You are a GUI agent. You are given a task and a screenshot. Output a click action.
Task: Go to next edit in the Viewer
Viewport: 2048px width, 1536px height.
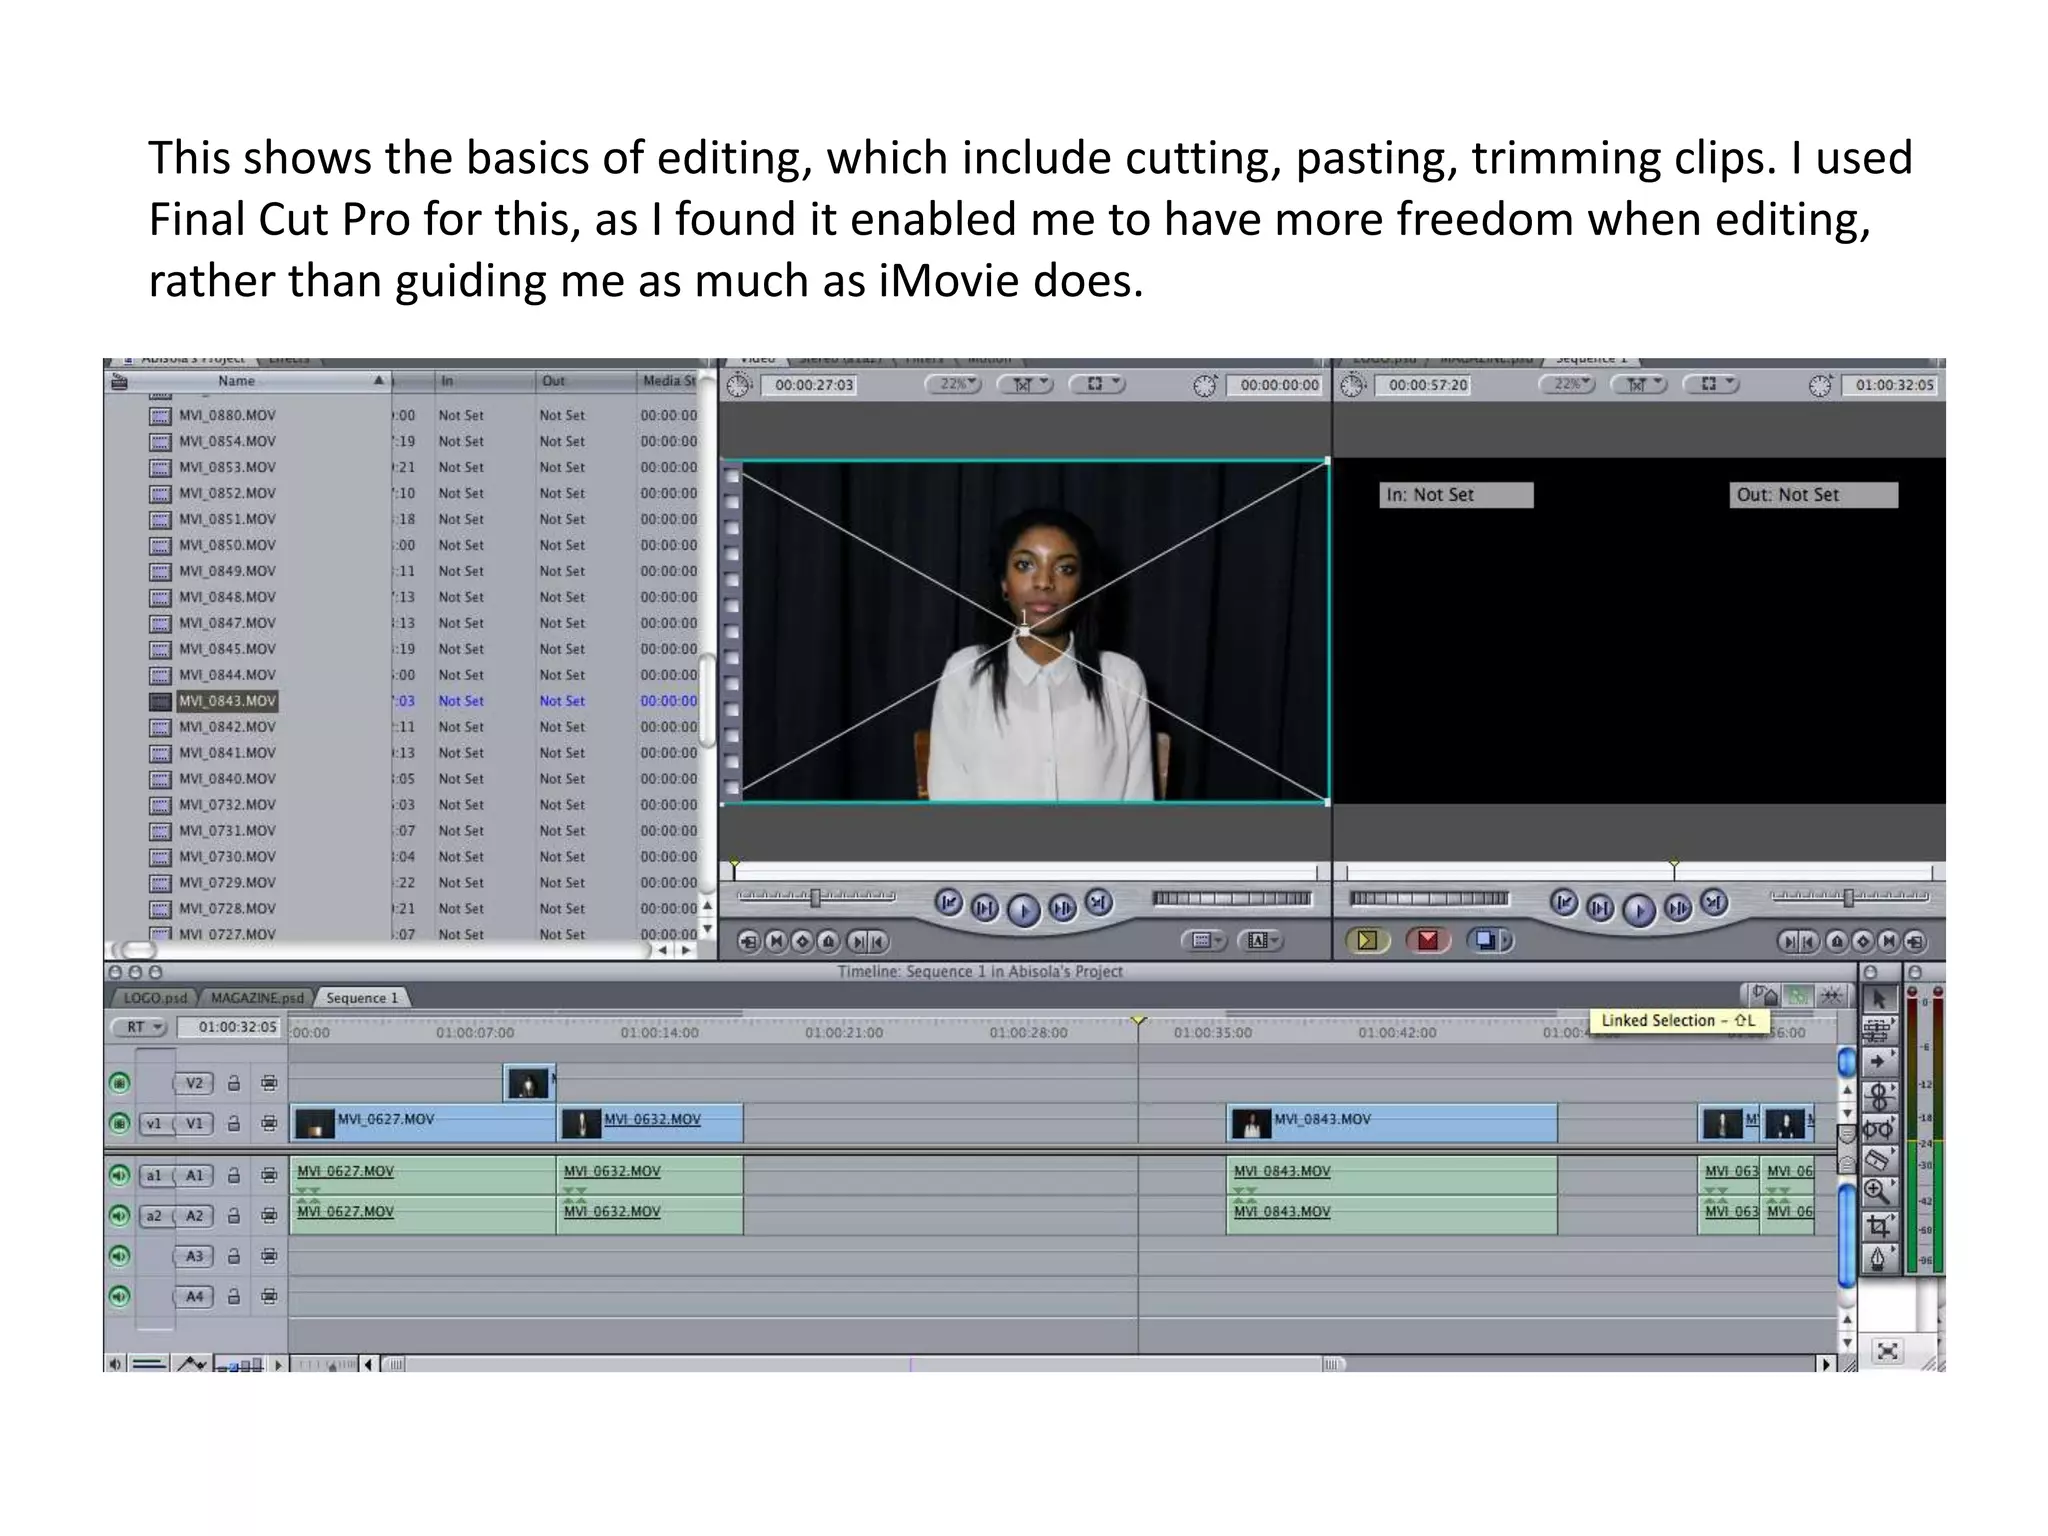pyautogui.click(x=1099, y=903)
